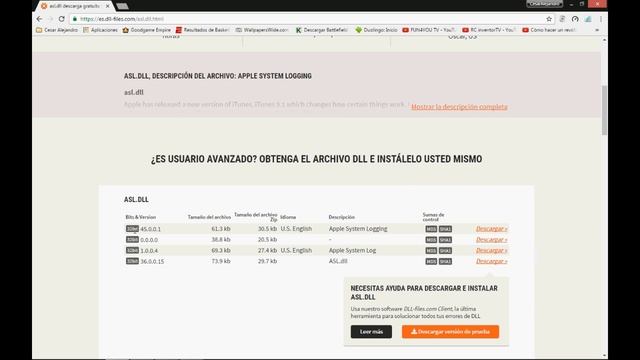Open the Descargar Battlefield bookmark
The image size is (640, 360).
[322, 30]
